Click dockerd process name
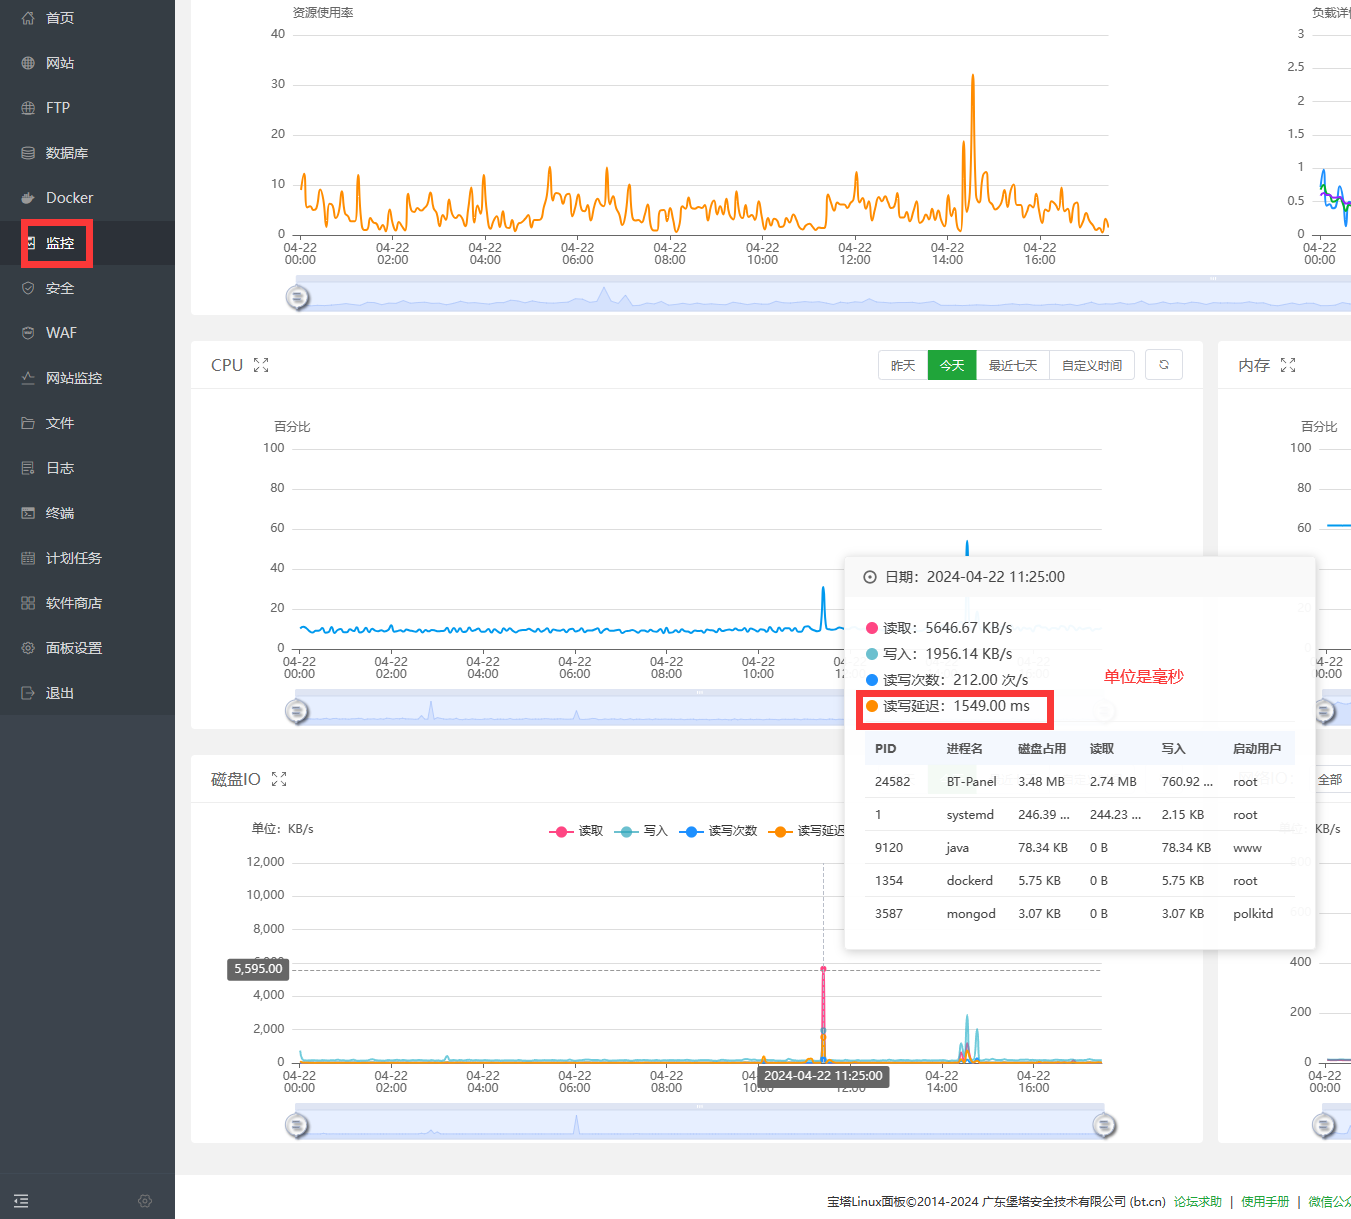This screenshot has width=1351, height=1219. point(970,881)
